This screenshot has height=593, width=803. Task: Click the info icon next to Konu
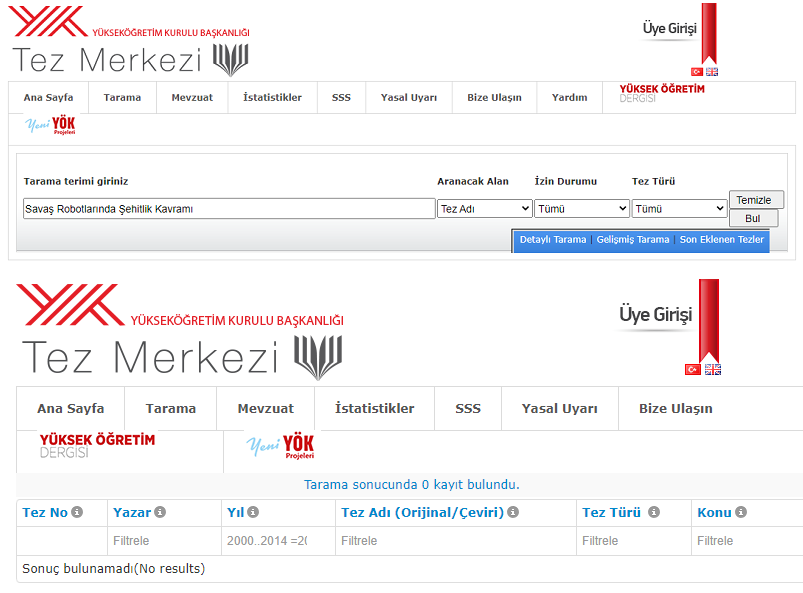point(741,512)
